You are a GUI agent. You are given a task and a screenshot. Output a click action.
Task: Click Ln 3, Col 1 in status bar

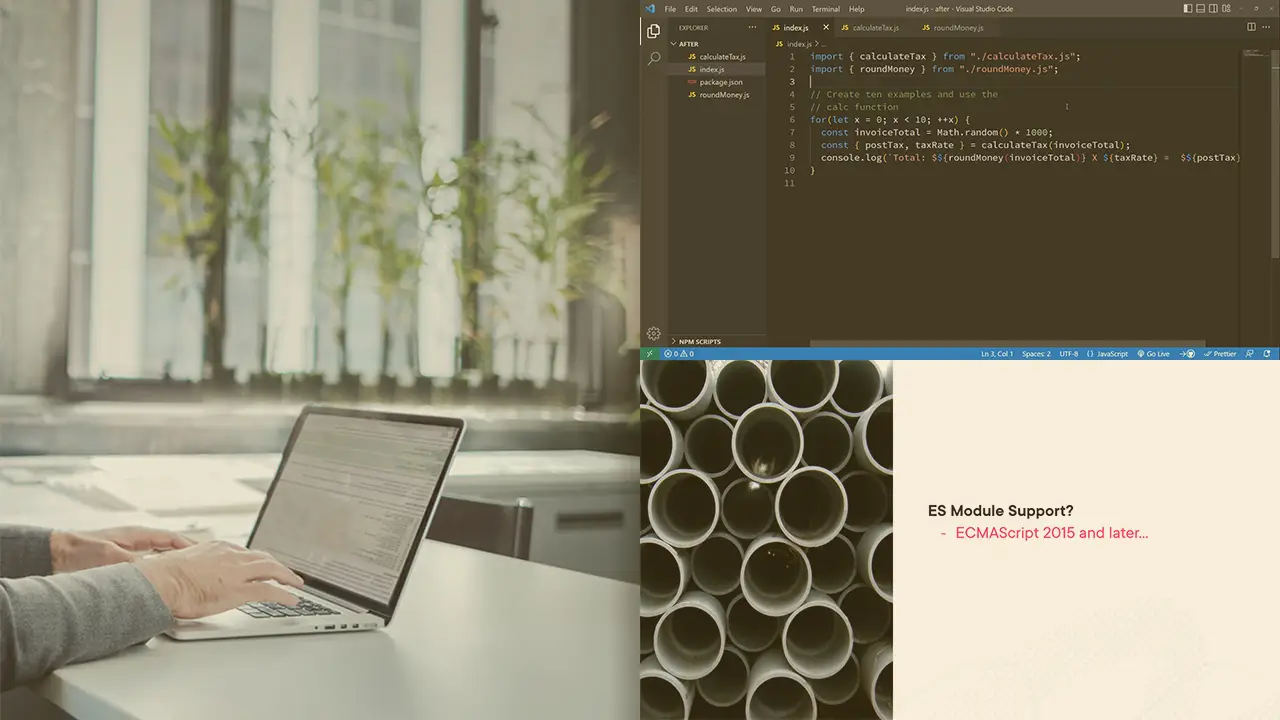pyautogui.click(x=997, y=354)
